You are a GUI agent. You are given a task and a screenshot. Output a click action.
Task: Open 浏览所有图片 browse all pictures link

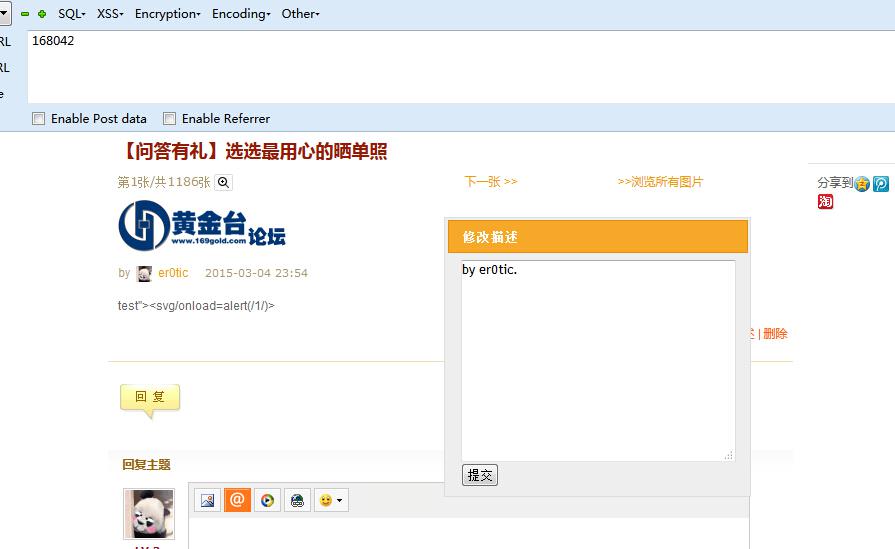pos(660,181)
